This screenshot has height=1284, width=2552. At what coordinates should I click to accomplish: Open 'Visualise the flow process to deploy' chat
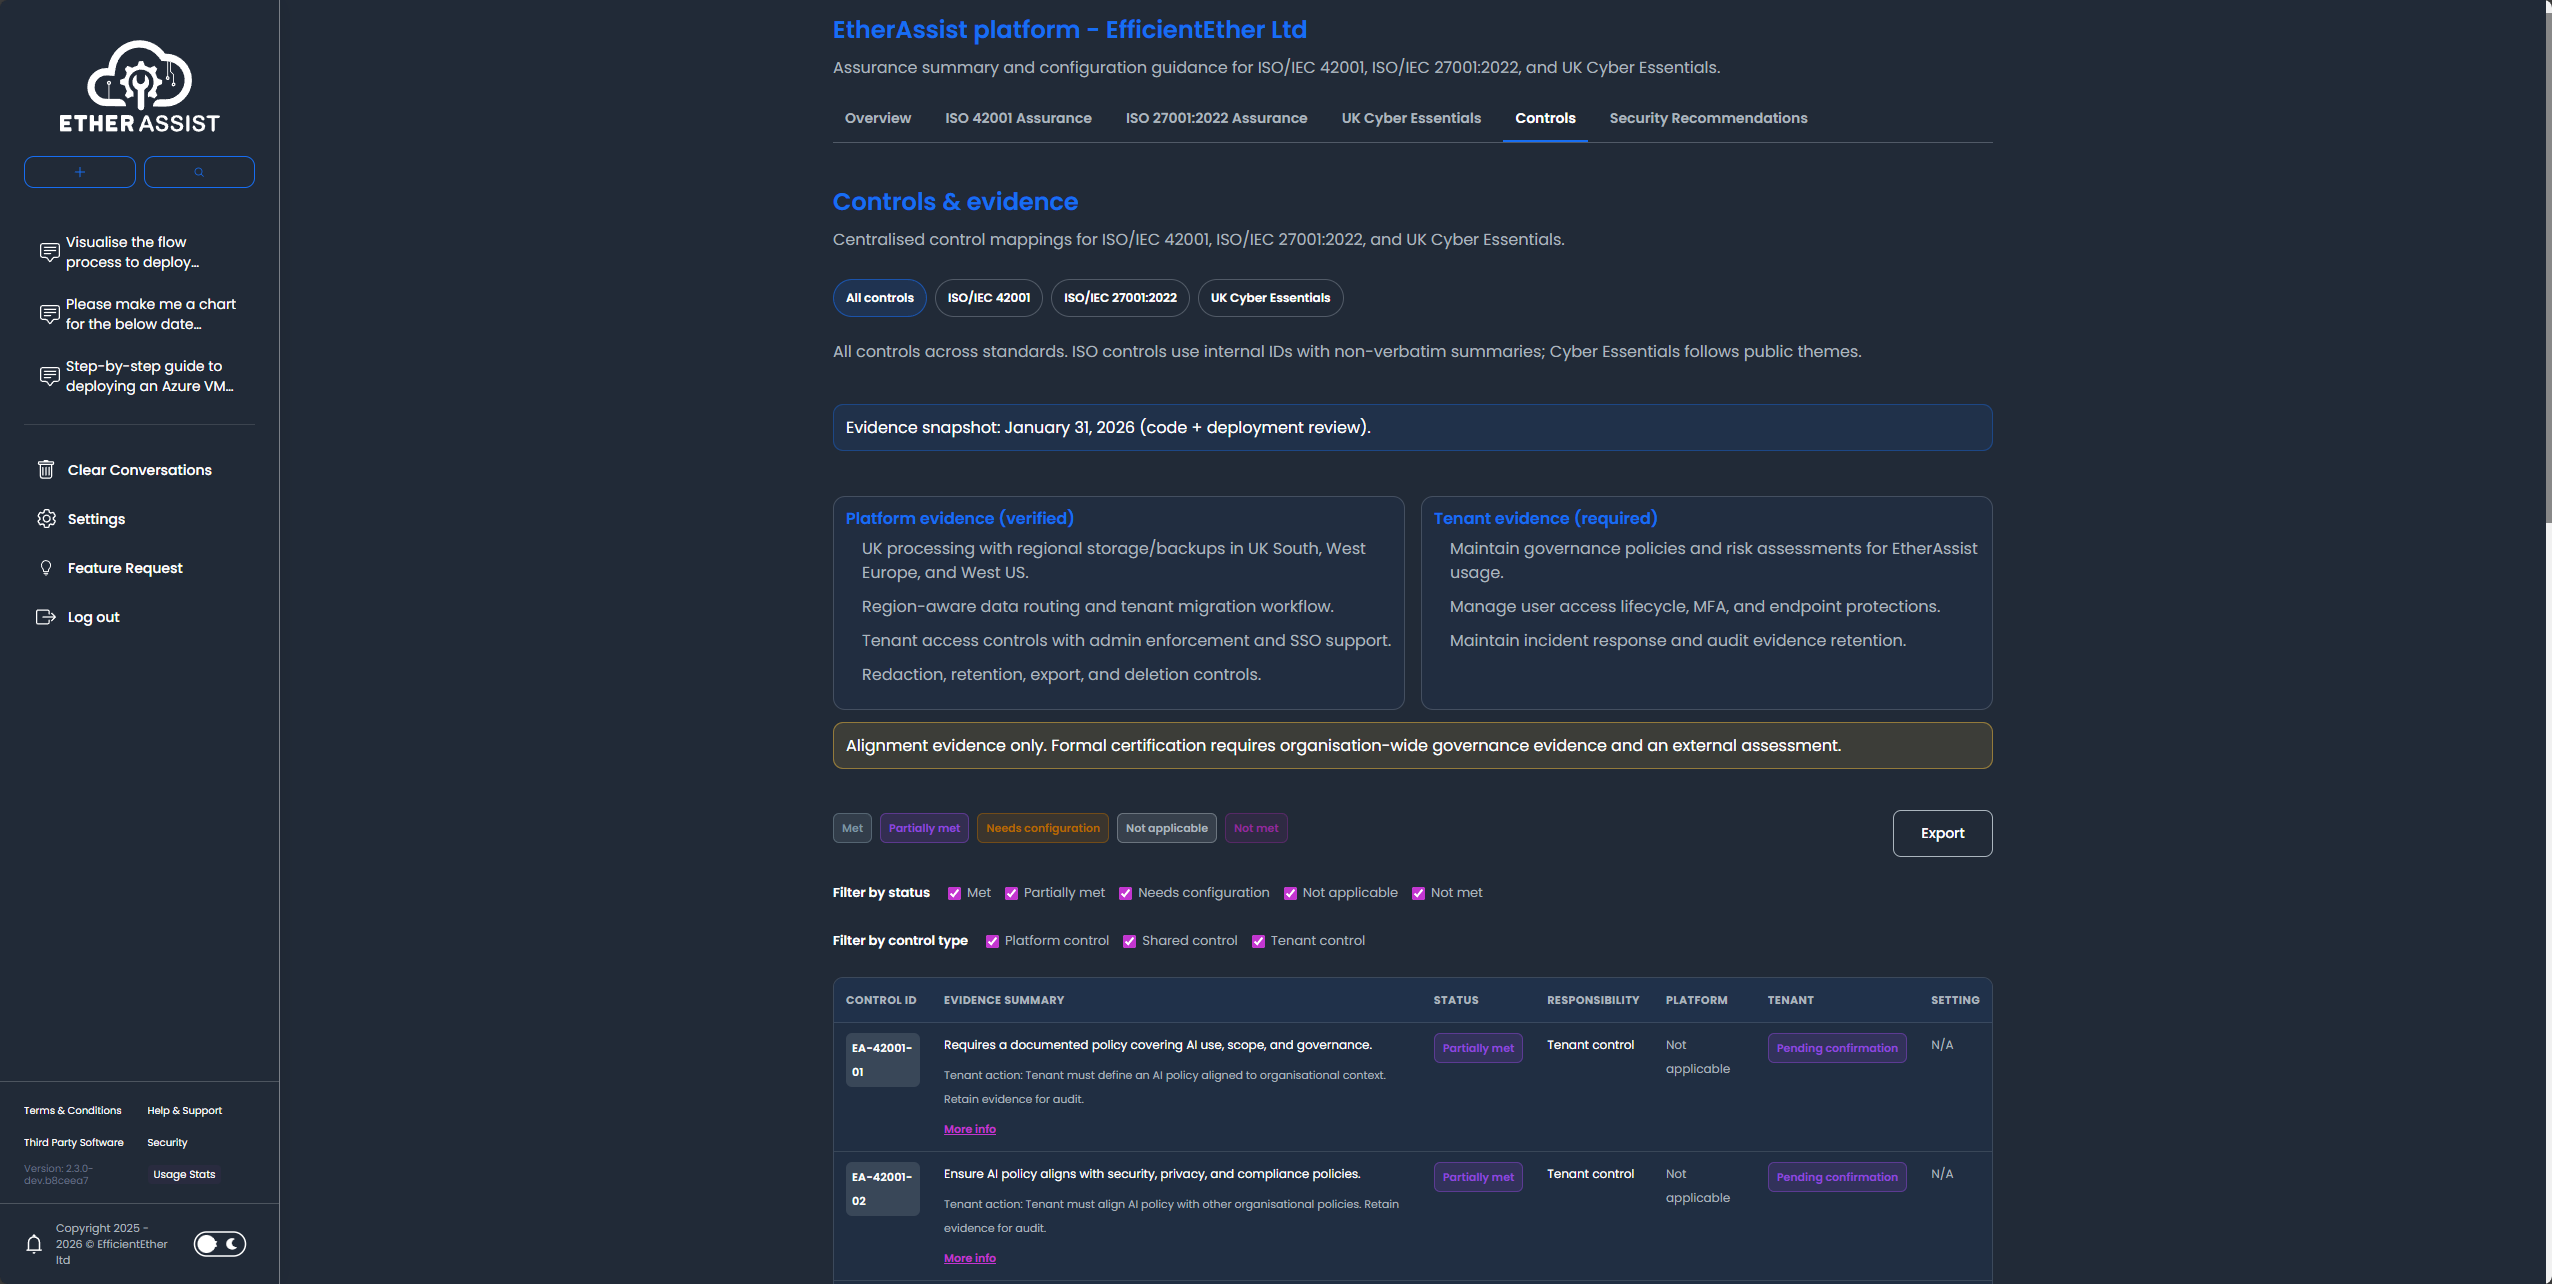tap(139, 252)
